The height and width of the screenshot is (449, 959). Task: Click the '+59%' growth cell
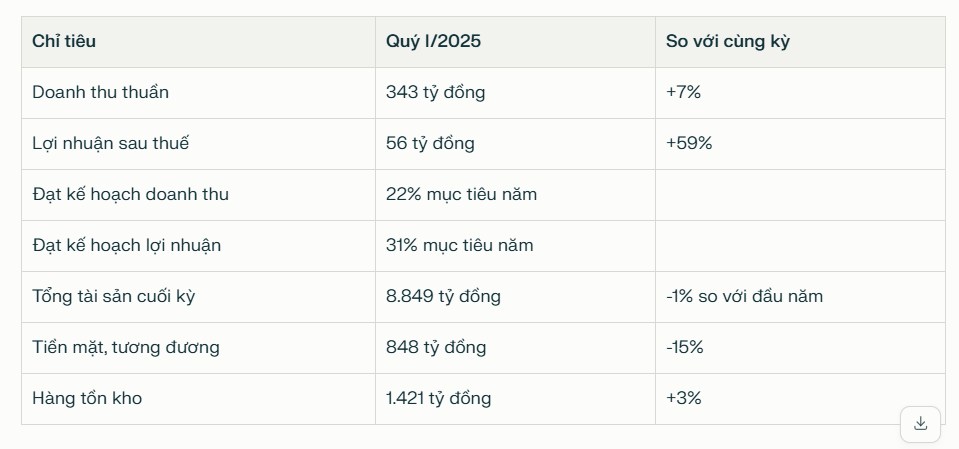point(689,143)
